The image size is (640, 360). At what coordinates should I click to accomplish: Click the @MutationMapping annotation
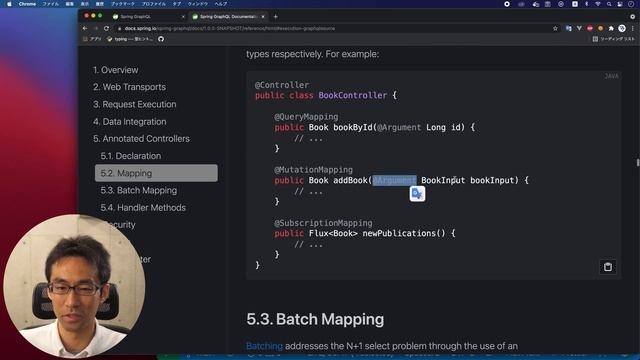(x=313, y=169)
